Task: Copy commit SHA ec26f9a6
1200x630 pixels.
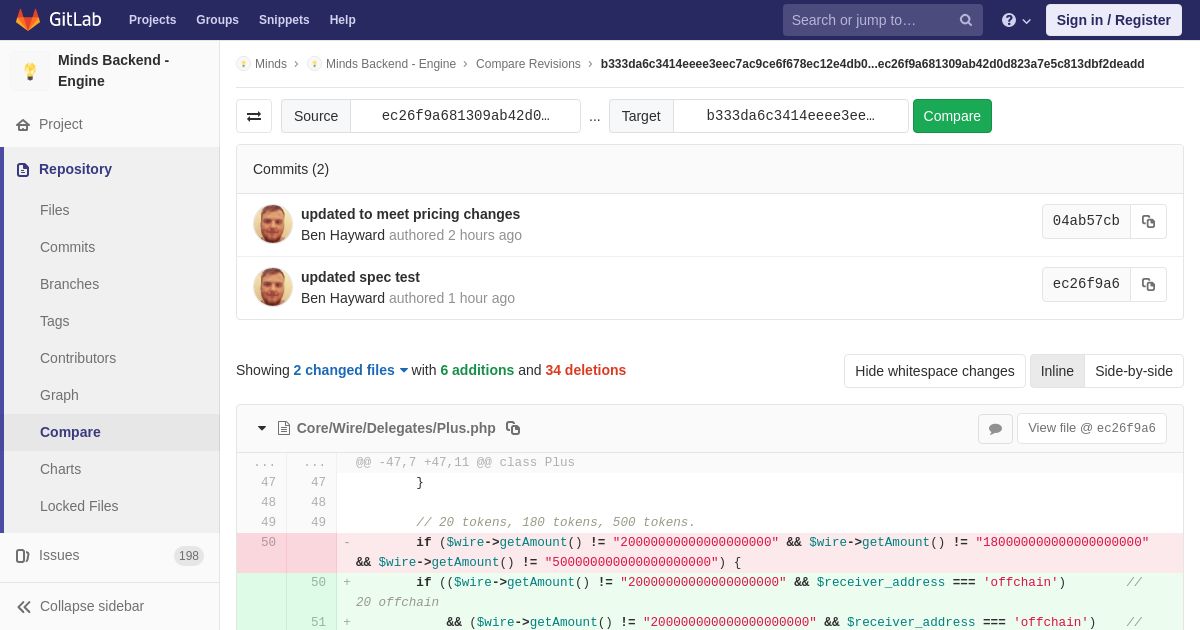Action: tap(1148, 285)
